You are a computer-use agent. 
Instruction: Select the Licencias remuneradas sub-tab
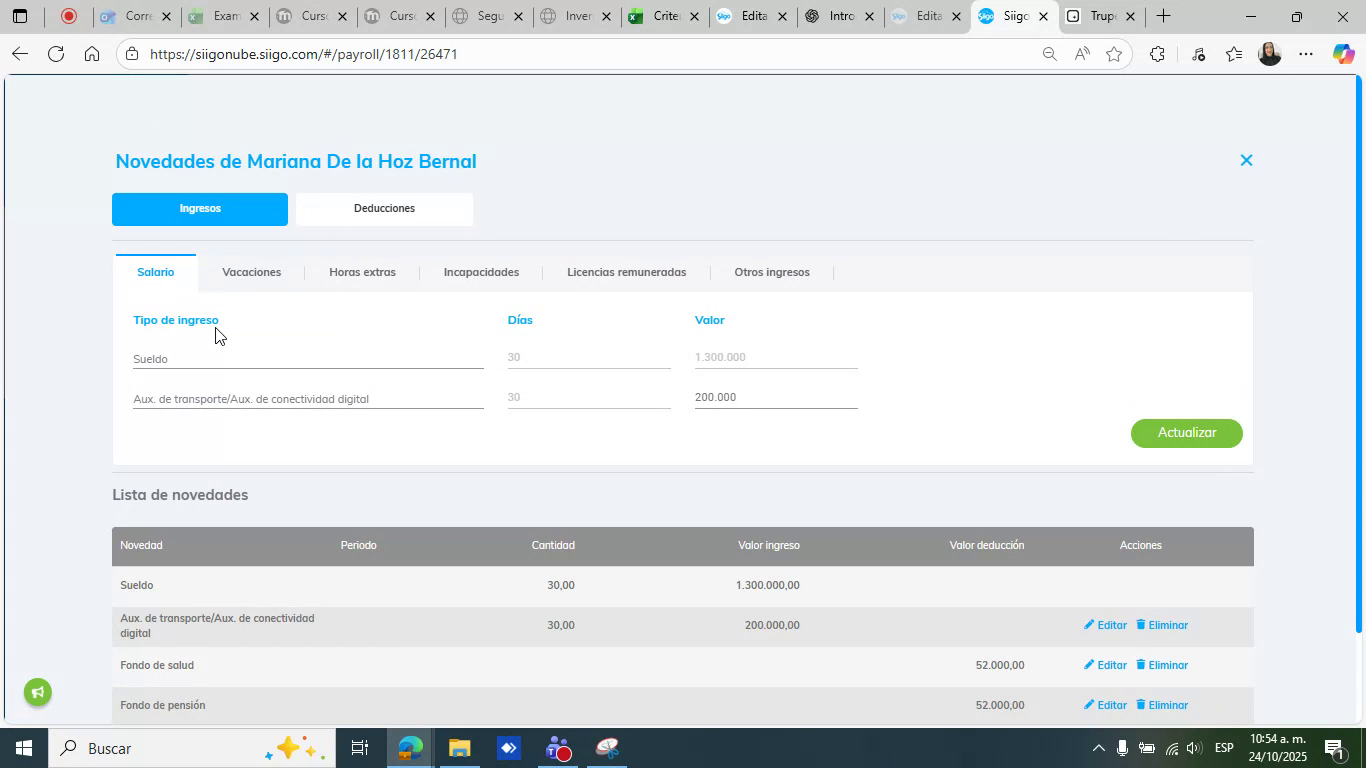pyautogui.click(x=626, y=272)
